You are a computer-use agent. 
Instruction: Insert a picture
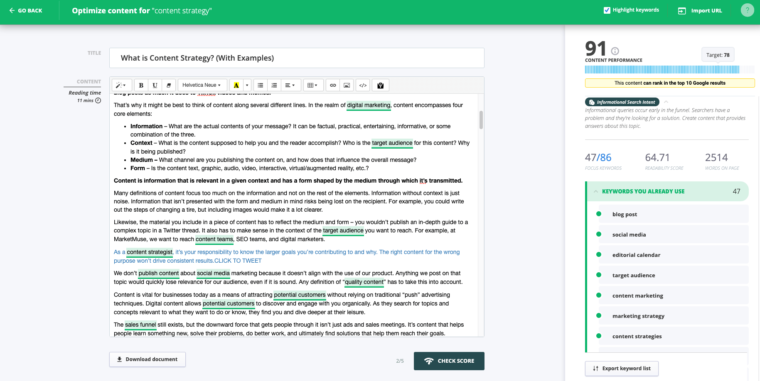click(x=347, y=85)
